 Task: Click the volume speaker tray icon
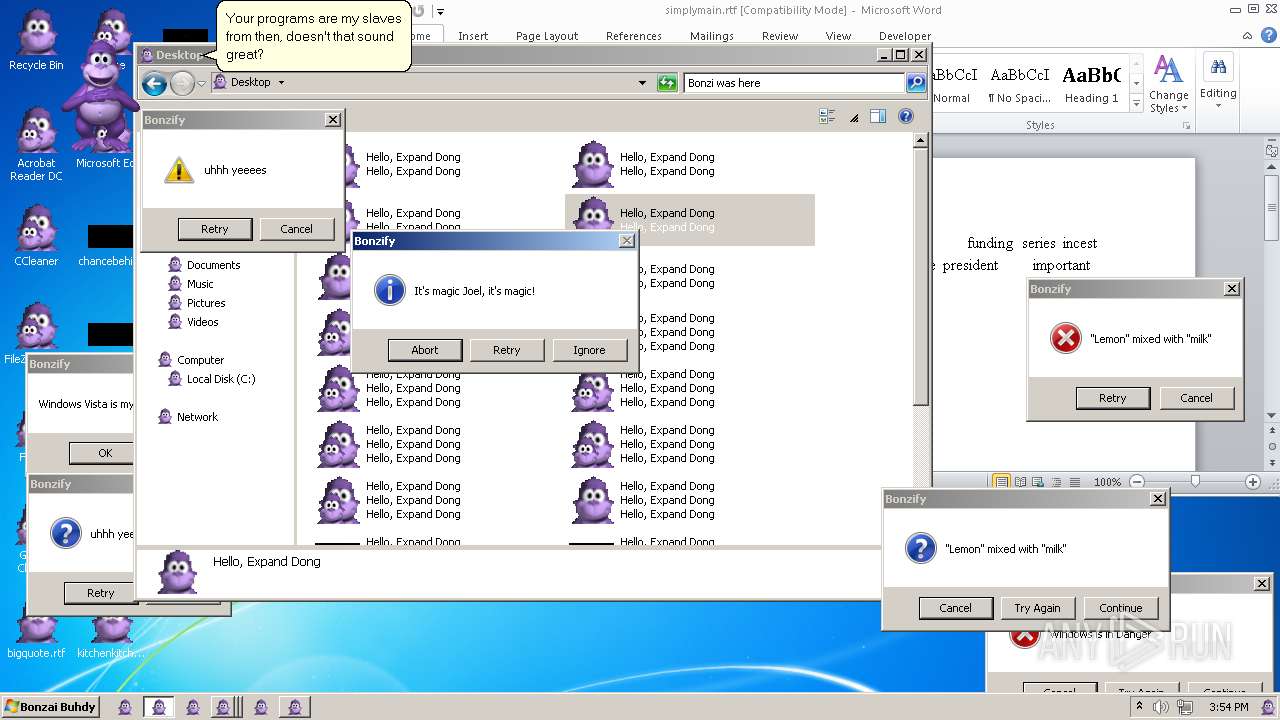click(x=1160, y=707)
